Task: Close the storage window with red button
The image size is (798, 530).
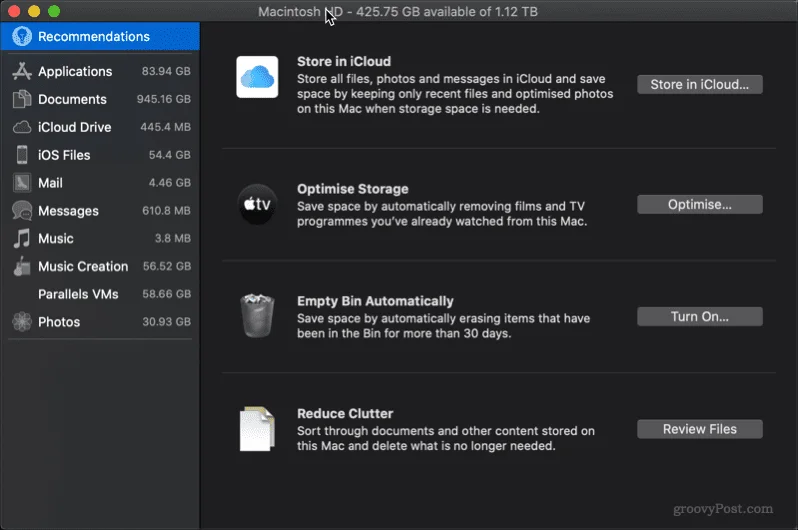Action: coord(14,11)
